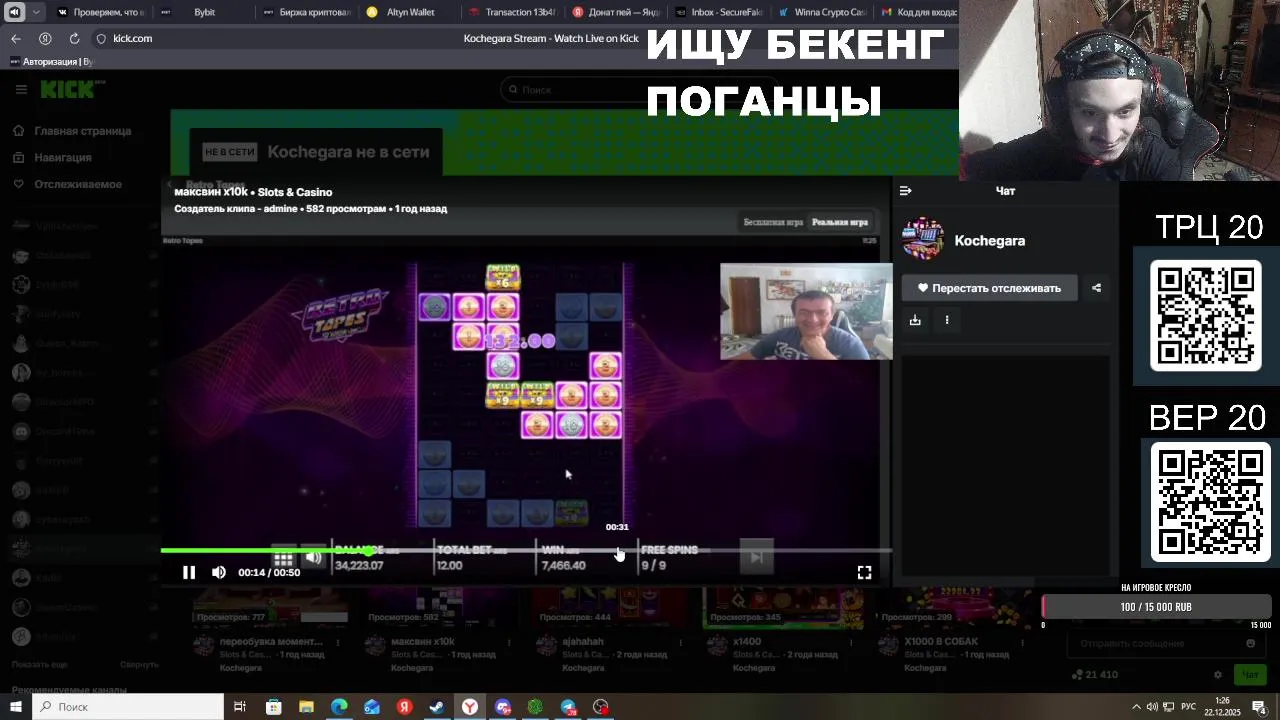This screenshot has height=720, width=1280.
Task: Switch the РУС keyboard language indicator
Action: click(x=1188, y=707)
